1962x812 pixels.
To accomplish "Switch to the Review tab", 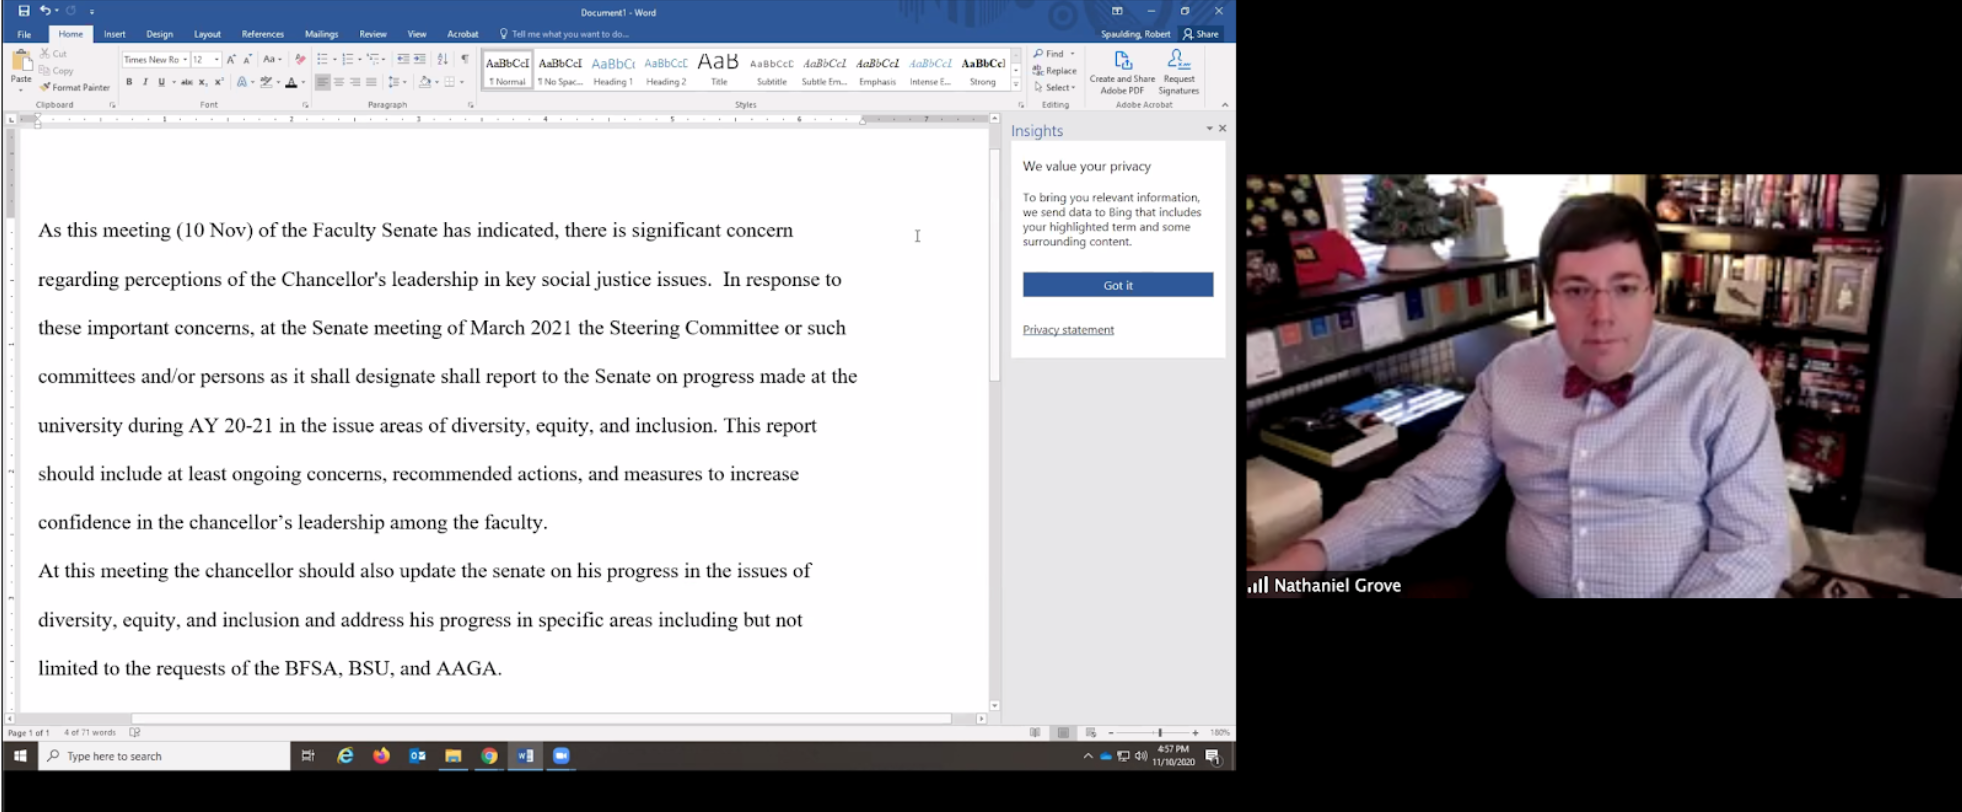I will click(373, 34).
